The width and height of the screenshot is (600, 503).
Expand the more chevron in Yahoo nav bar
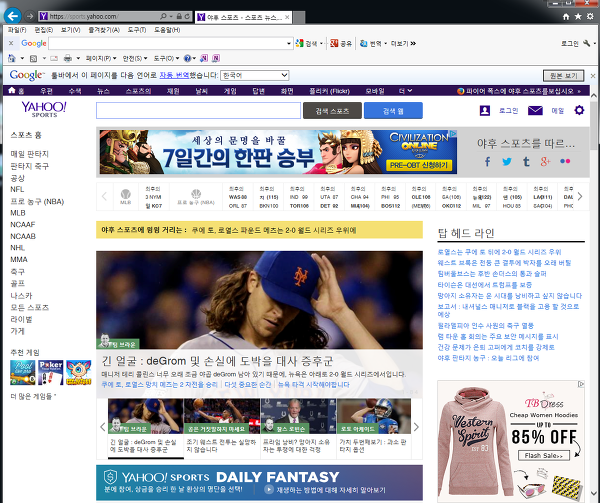410,91
